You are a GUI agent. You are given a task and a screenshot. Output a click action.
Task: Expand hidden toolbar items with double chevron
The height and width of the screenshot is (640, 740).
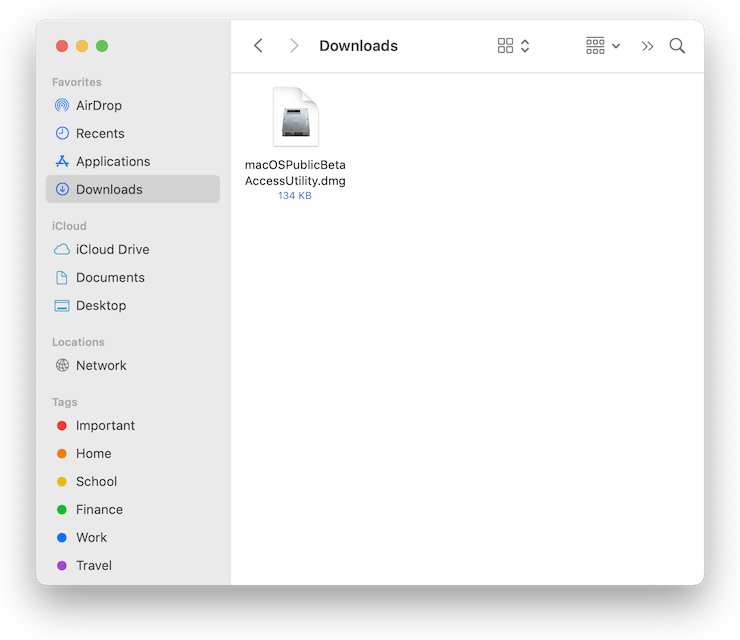pyautogui.click(x=647, y=46)
